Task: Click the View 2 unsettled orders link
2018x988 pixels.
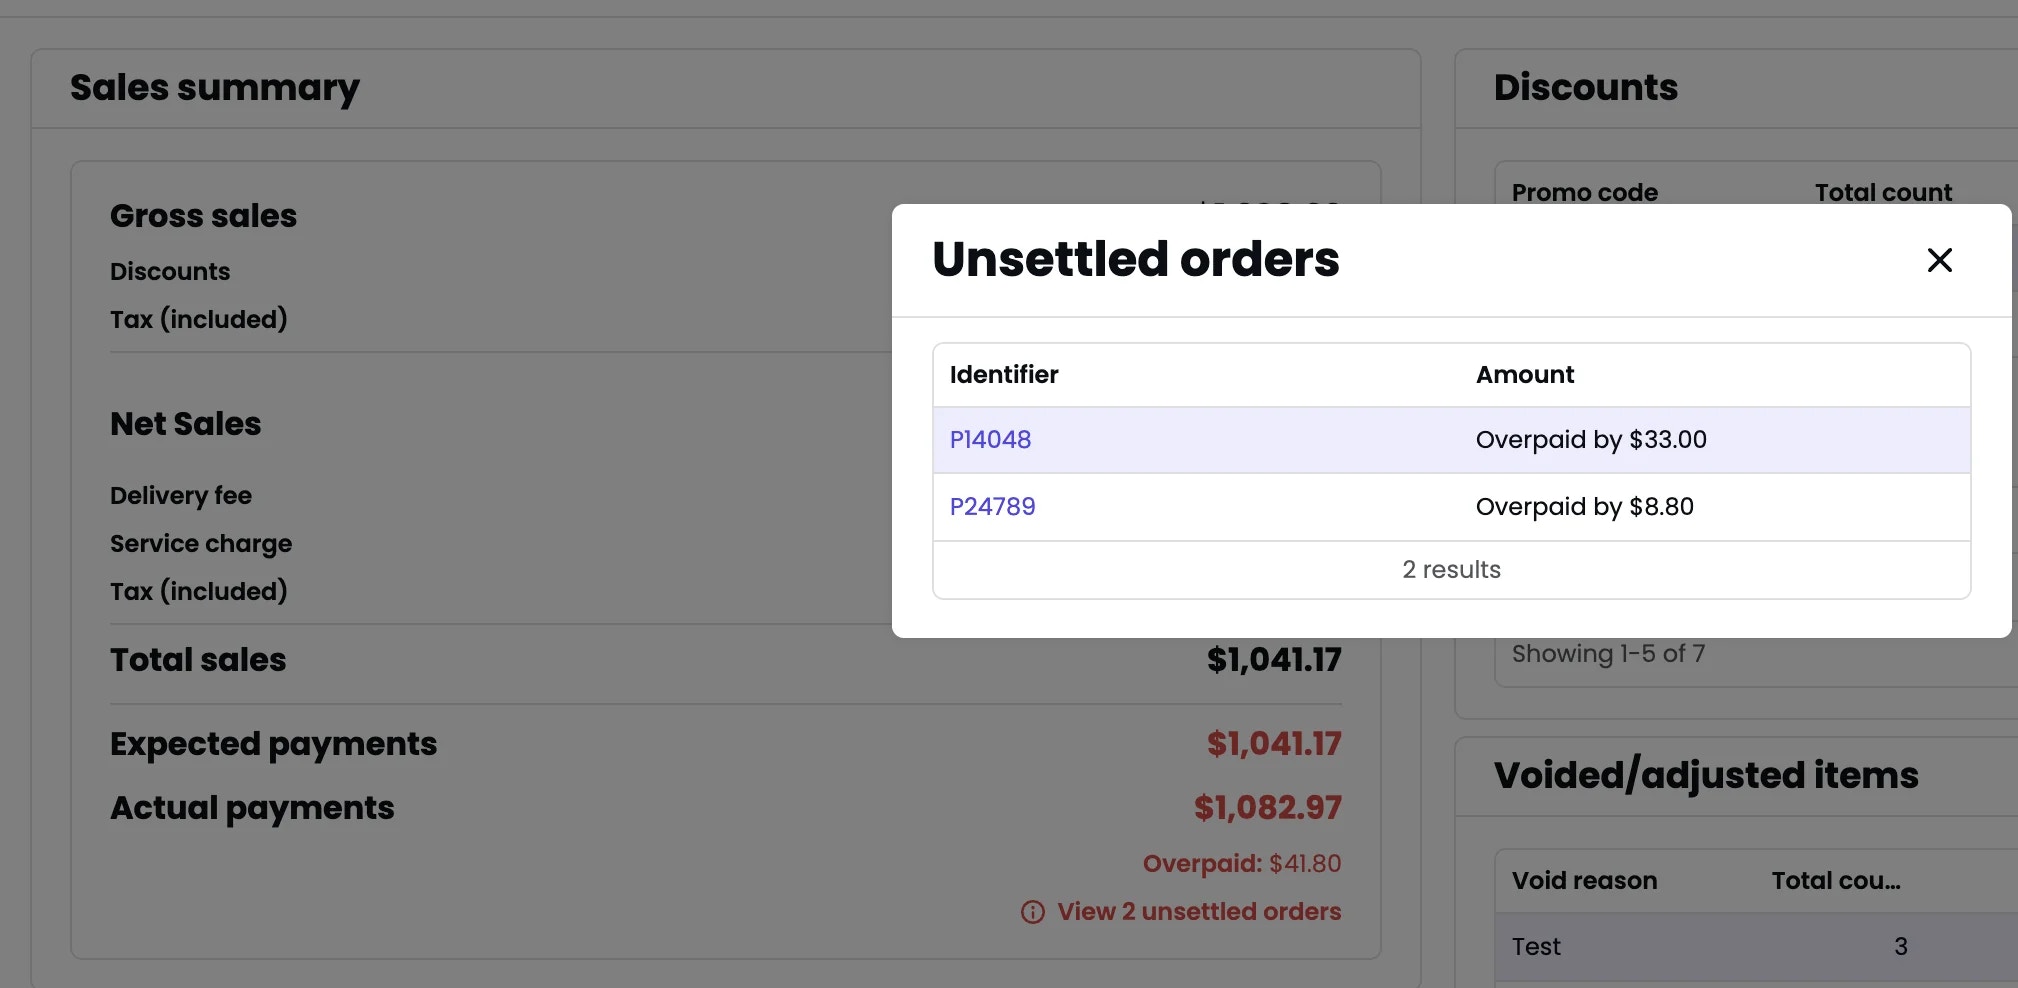Action: coord(1198,911)
